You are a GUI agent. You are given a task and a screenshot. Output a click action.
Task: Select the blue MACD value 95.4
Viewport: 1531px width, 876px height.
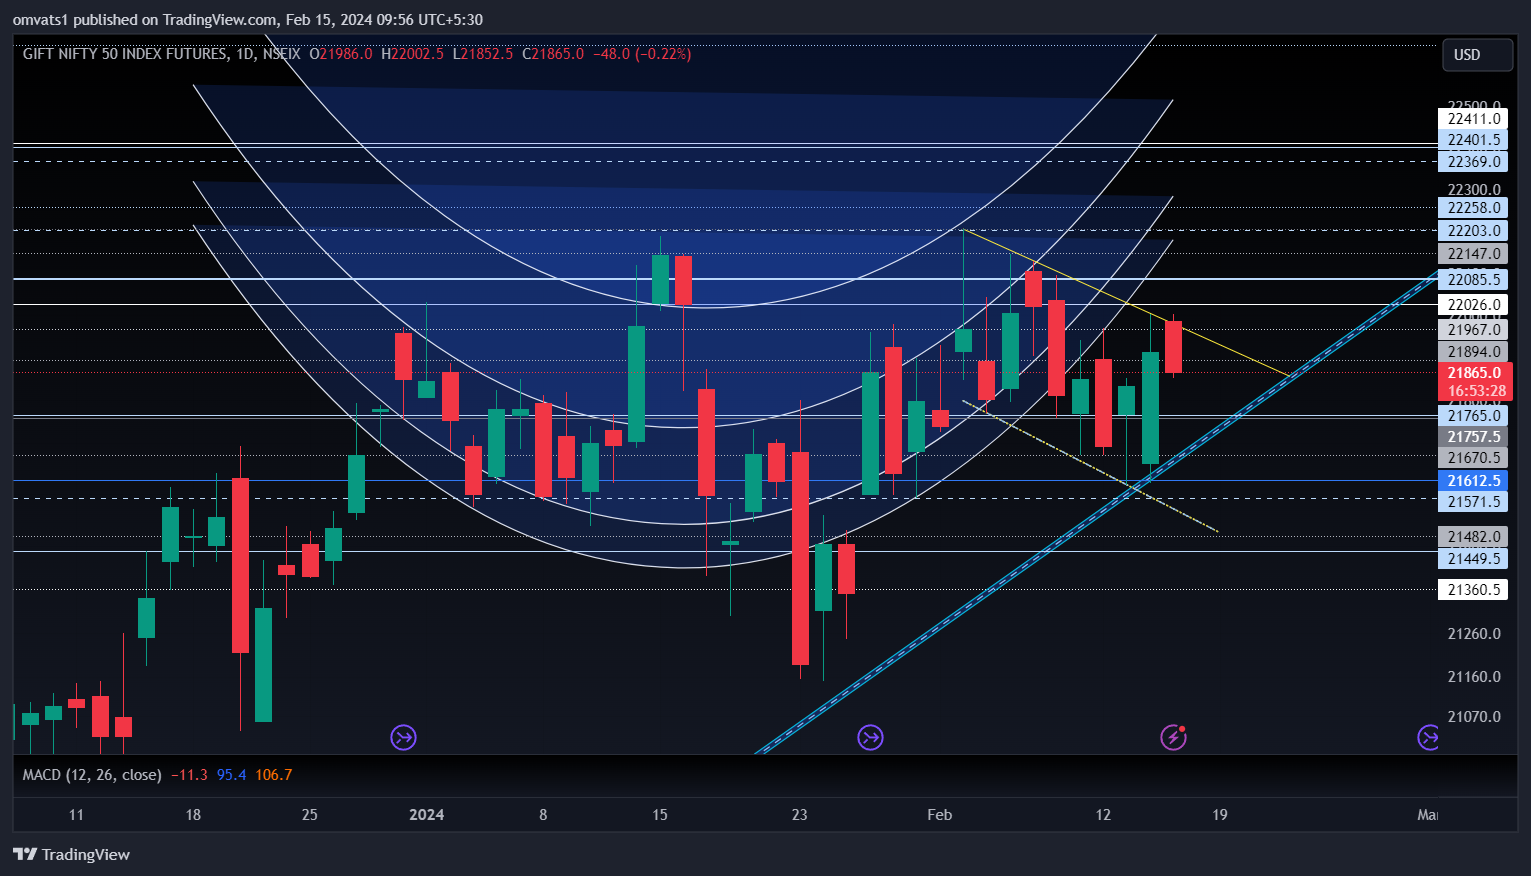231,775
